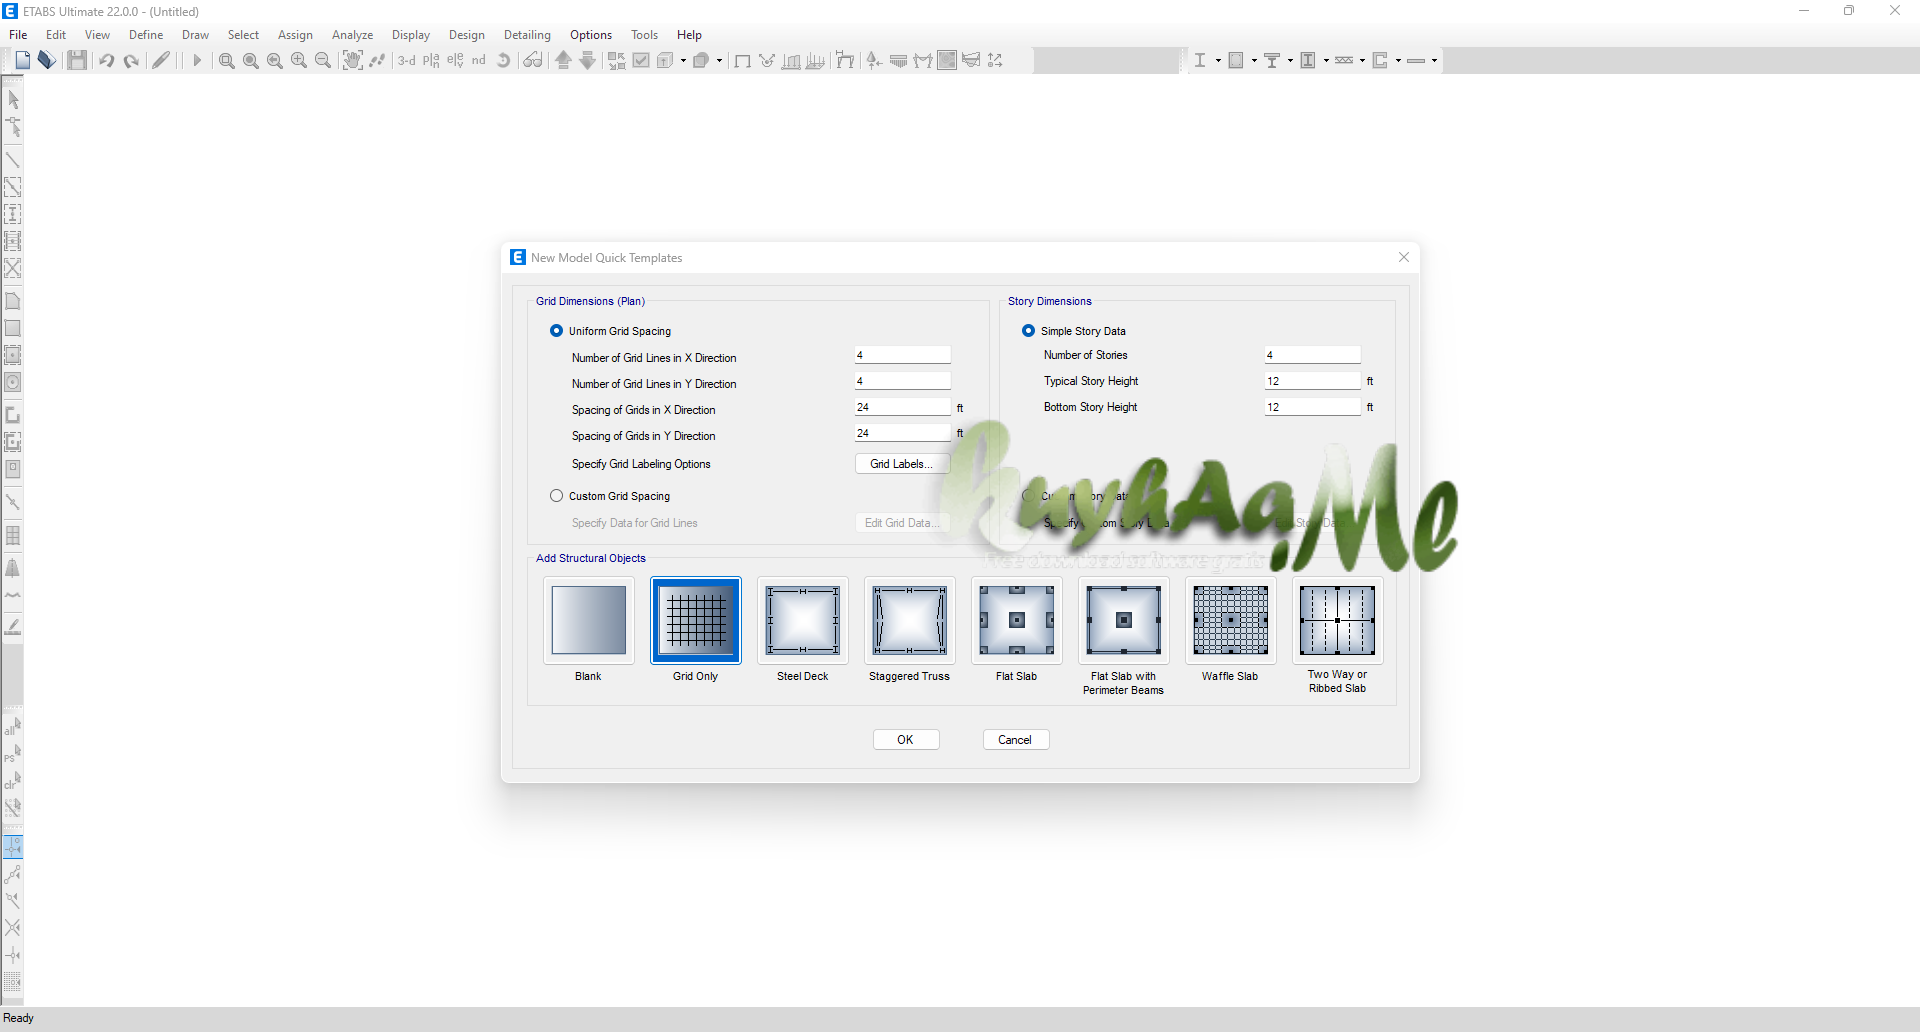Screen dimensions: 1920x1032
Task: Open dropdown arrow next to composite column design icon
Action: 1326,60
